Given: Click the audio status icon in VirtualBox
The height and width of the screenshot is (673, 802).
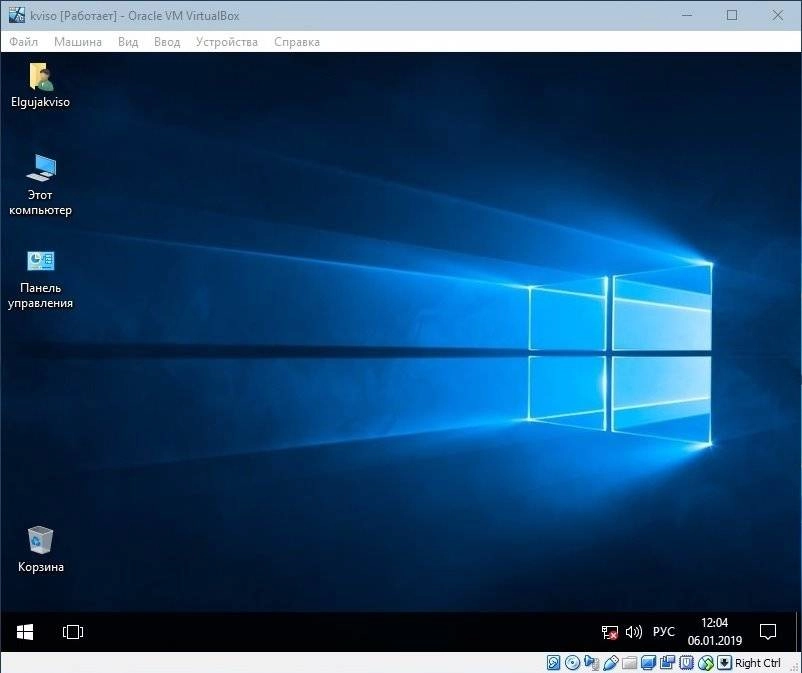Looking at the screenshot, I should point(592,663).
